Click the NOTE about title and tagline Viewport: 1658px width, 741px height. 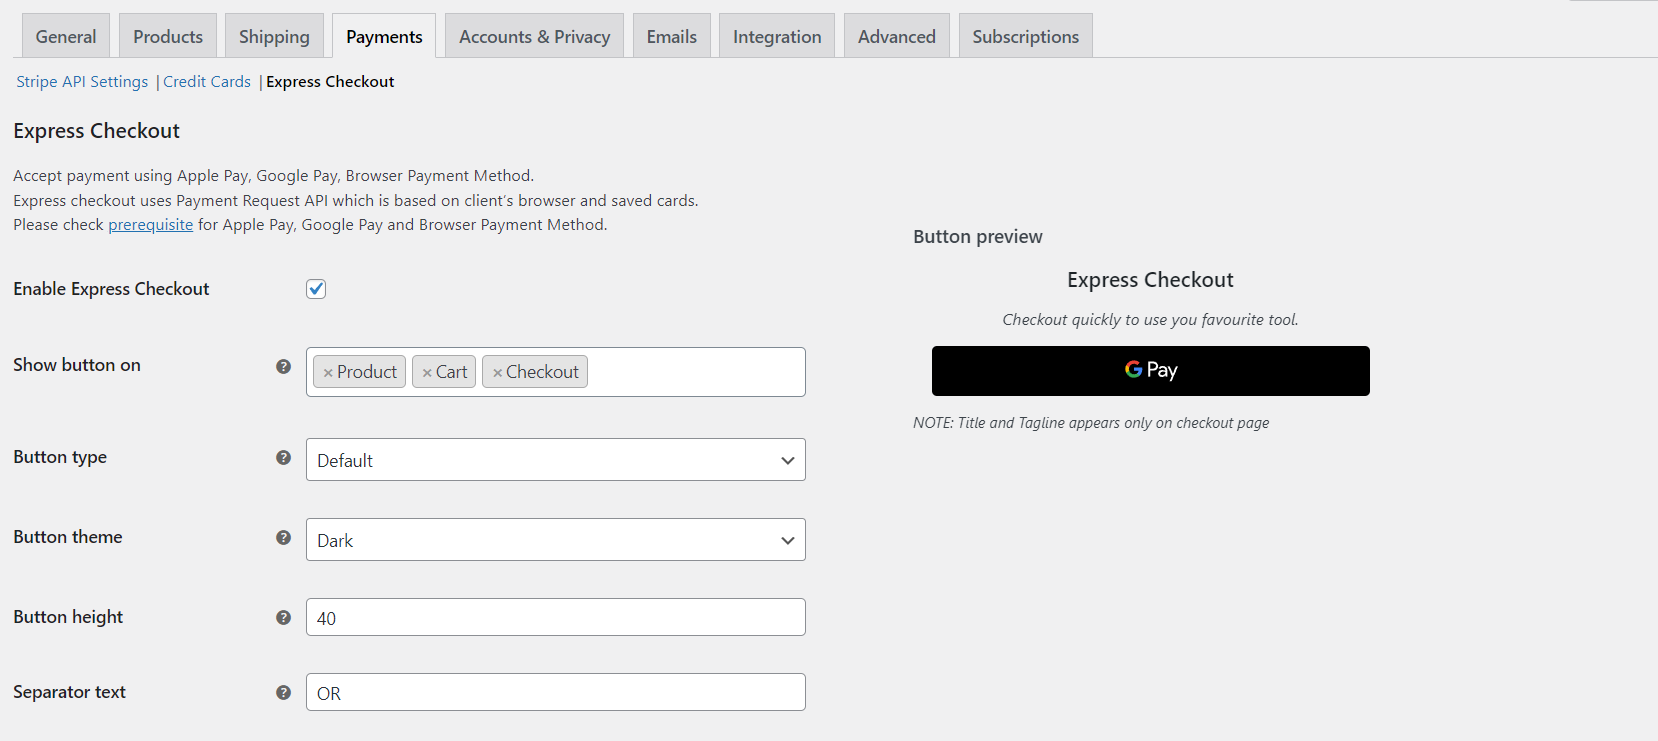point(1091,423)
